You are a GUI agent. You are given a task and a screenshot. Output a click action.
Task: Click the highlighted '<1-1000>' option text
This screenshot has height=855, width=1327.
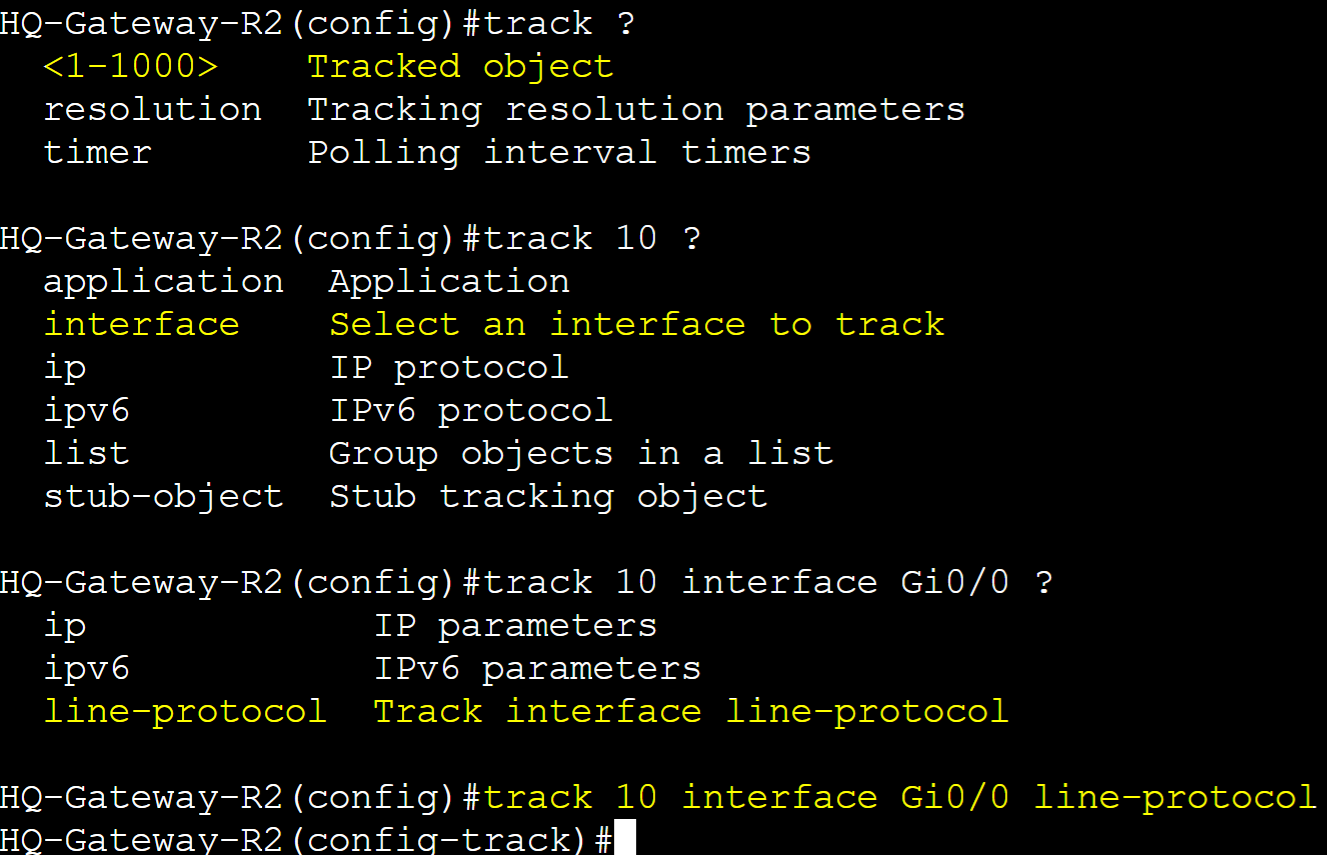[x=131, y=67]
